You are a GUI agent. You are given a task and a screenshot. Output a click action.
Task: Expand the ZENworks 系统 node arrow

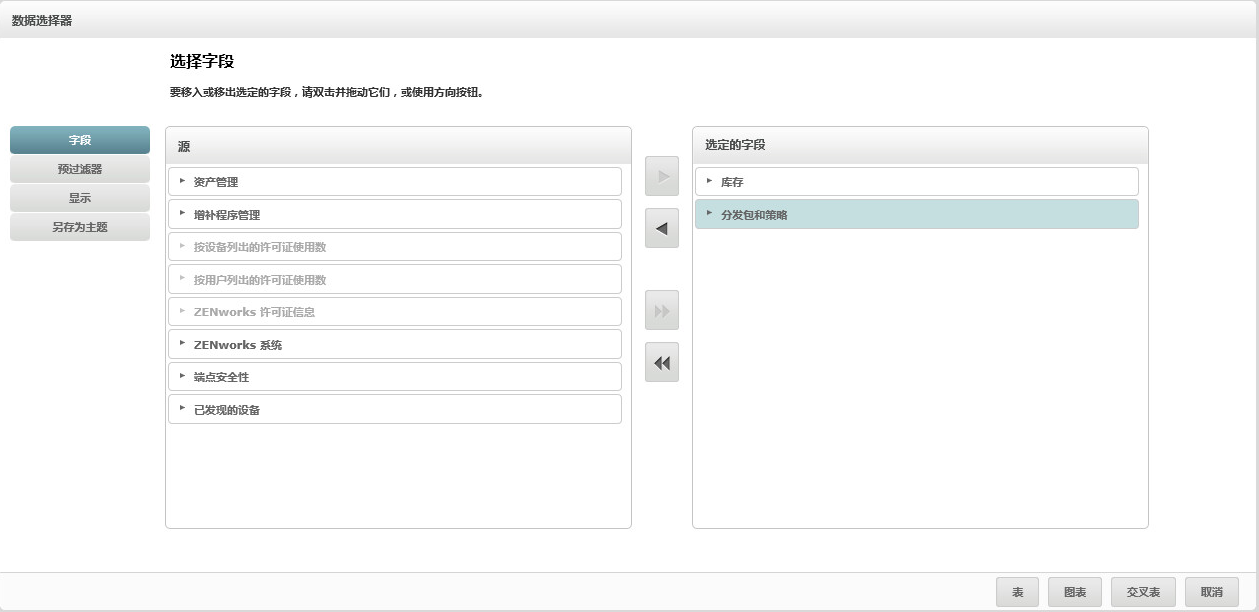click(182, 344)
